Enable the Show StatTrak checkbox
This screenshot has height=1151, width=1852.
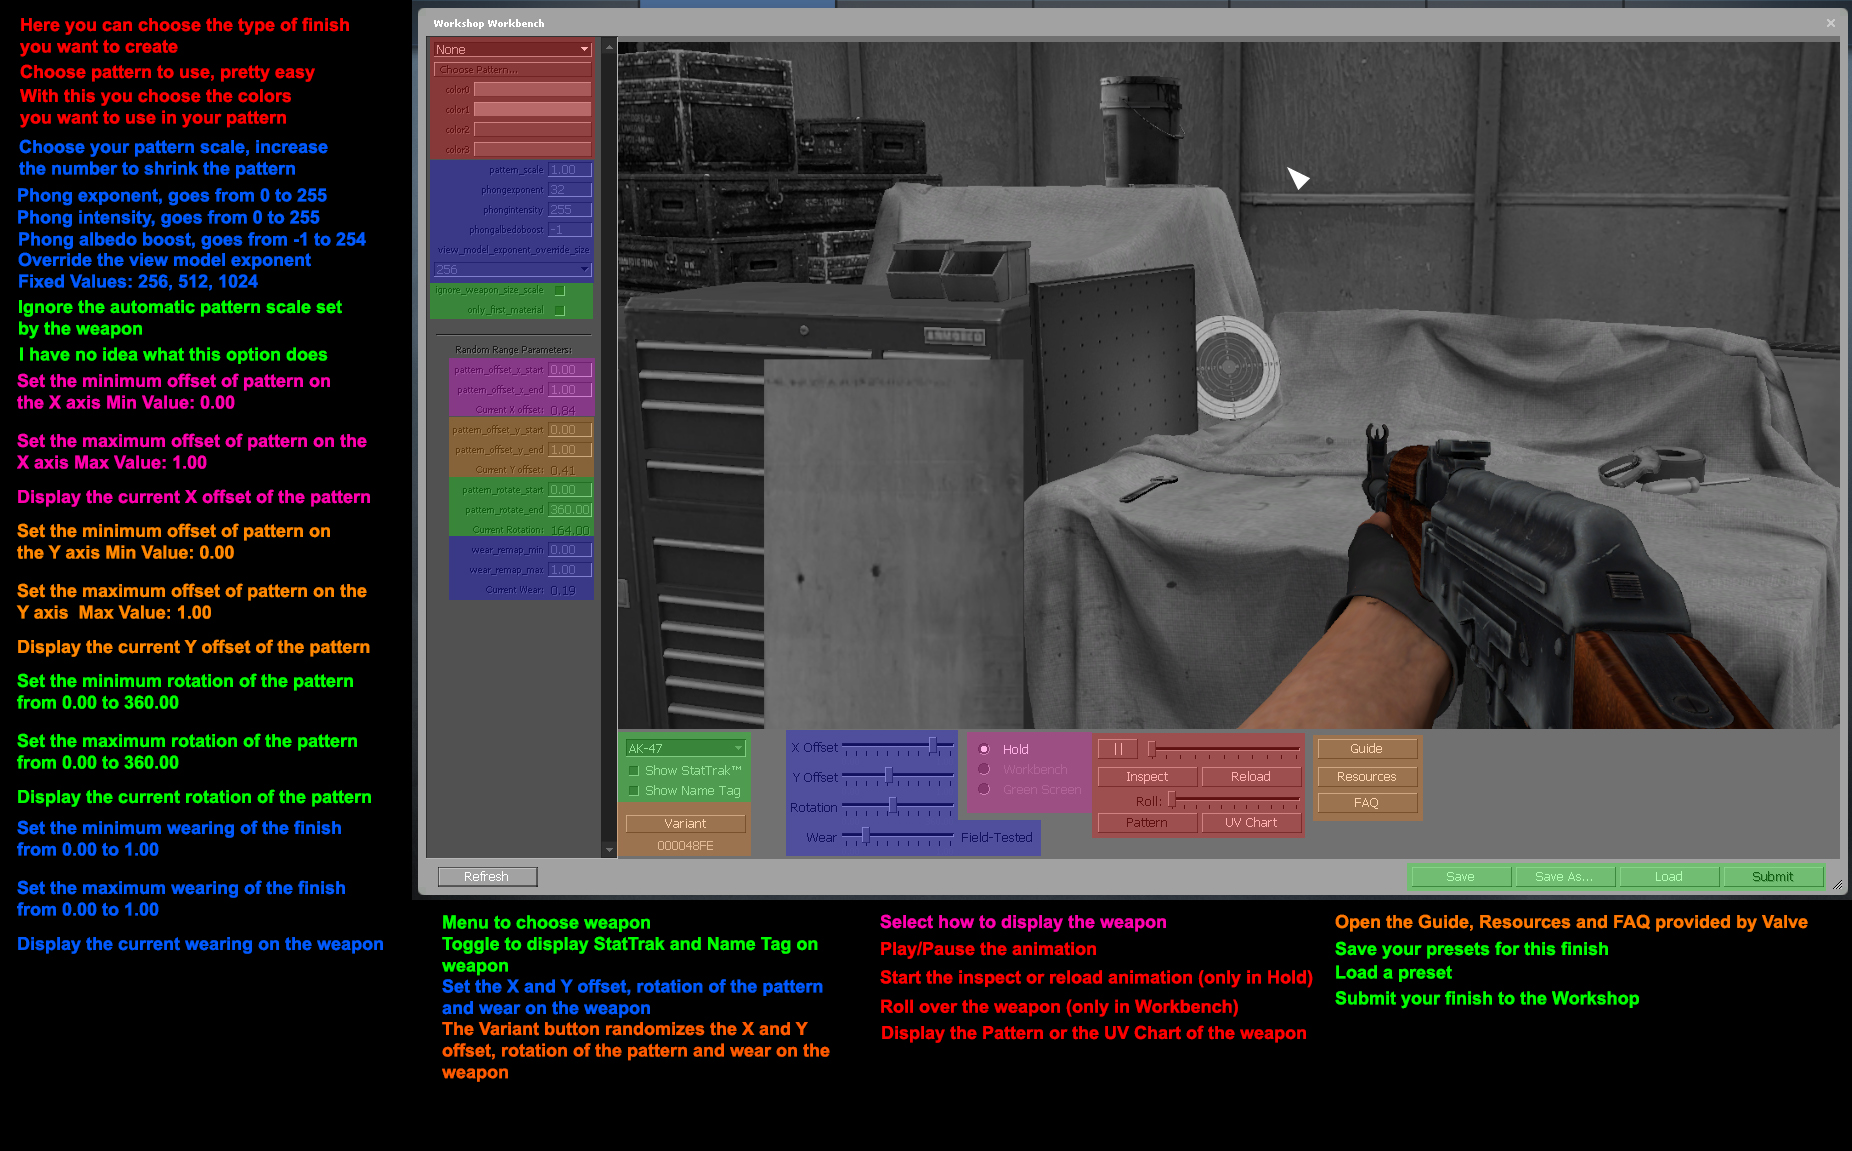tap(633, 771)
